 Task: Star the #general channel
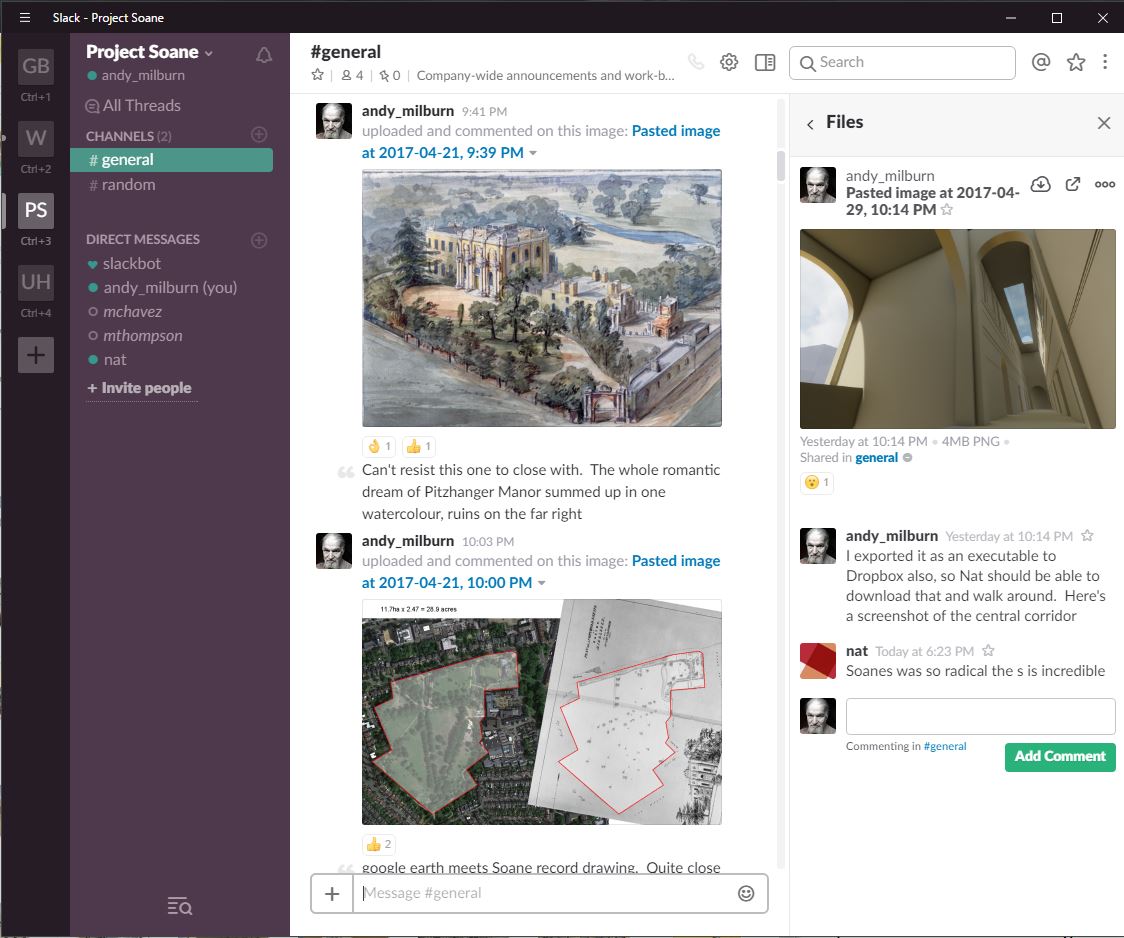(318, 75)
